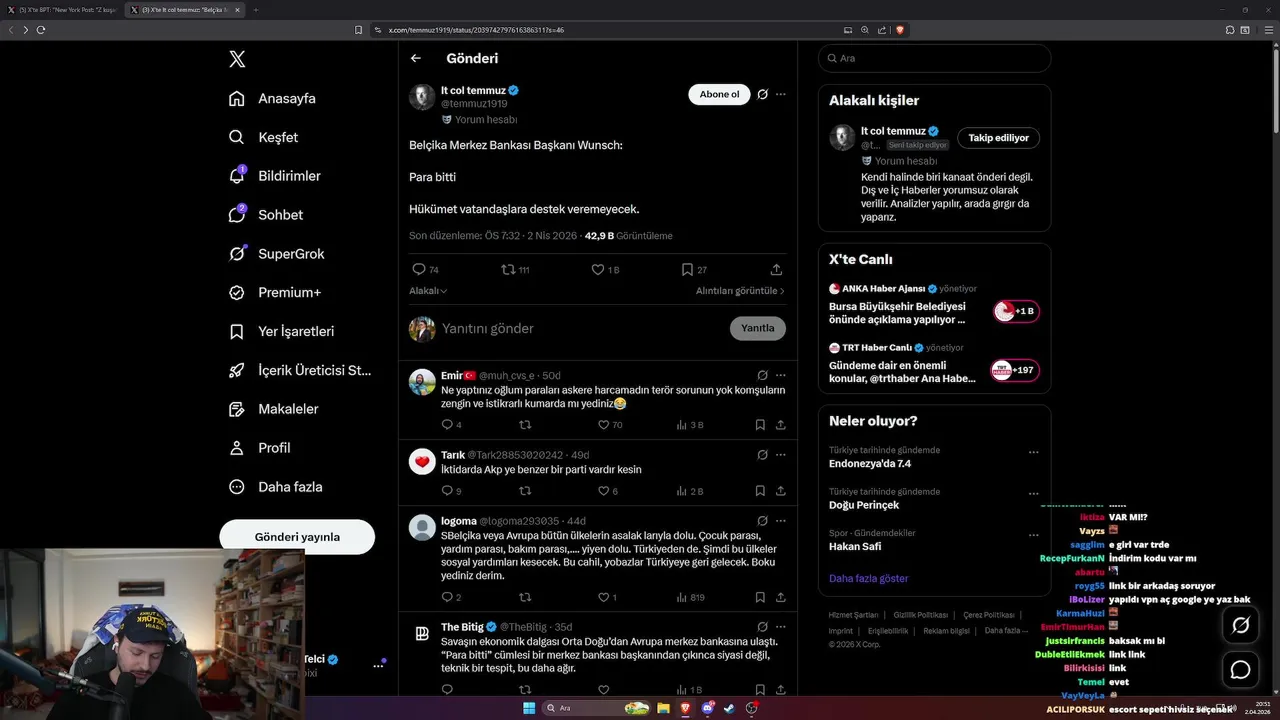1280x720 pixels.
Task: Open more options on Emir's reply
Action: [781, 376]
